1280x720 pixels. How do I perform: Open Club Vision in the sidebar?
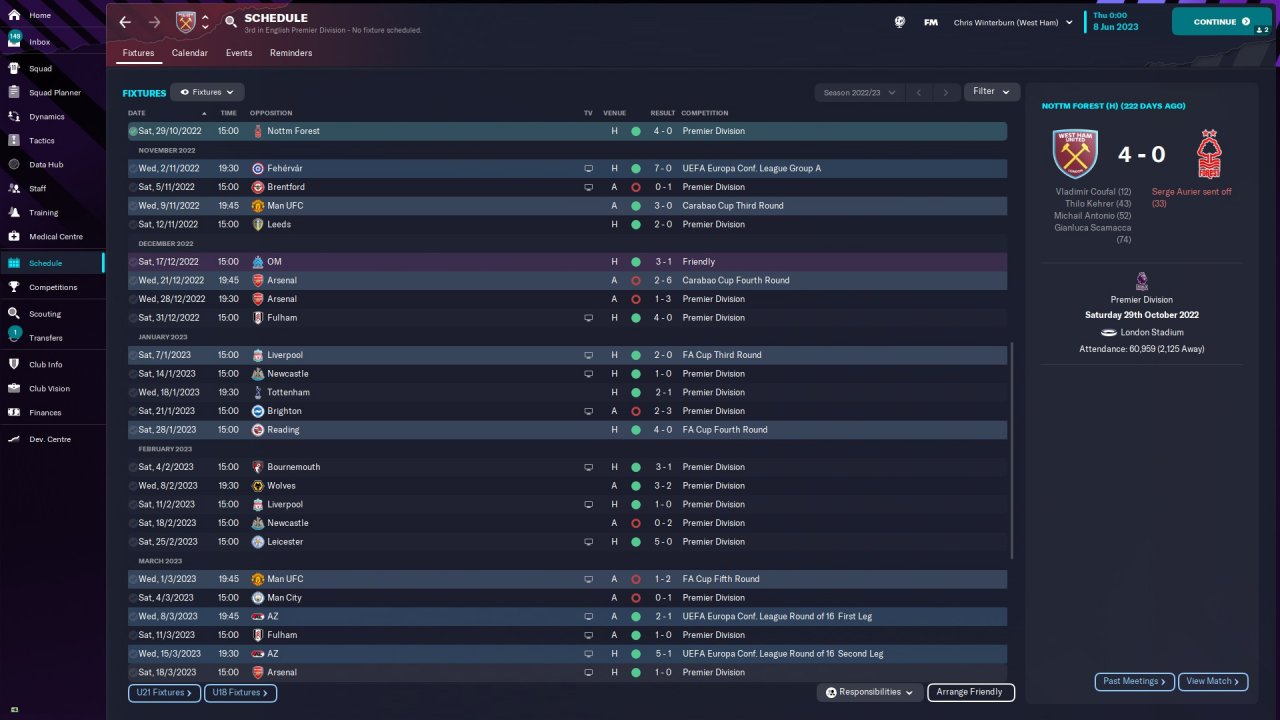point(49,389)
